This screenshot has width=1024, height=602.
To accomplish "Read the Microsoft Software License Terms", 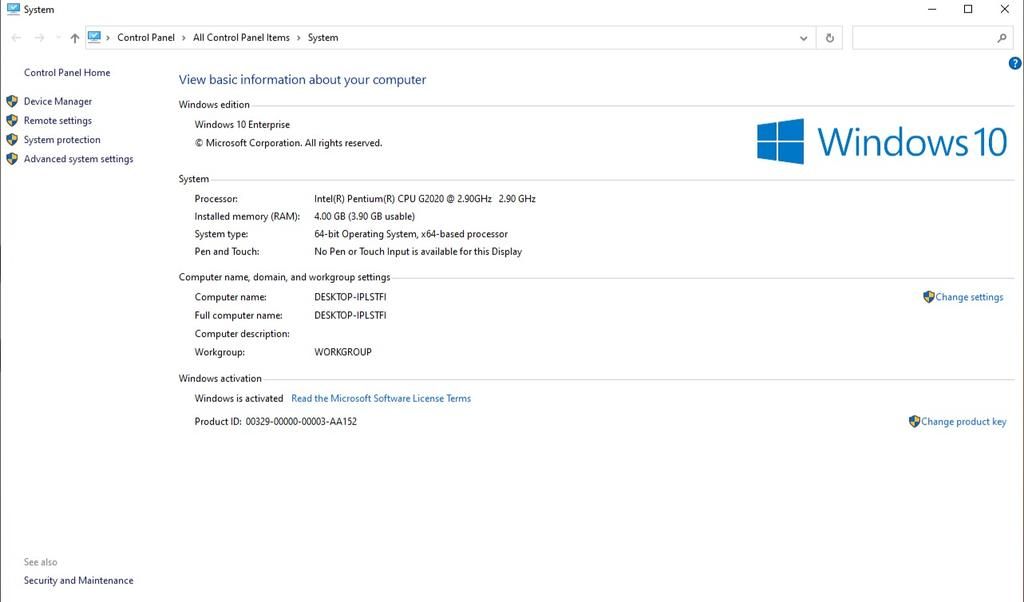I will coord(381,398).
